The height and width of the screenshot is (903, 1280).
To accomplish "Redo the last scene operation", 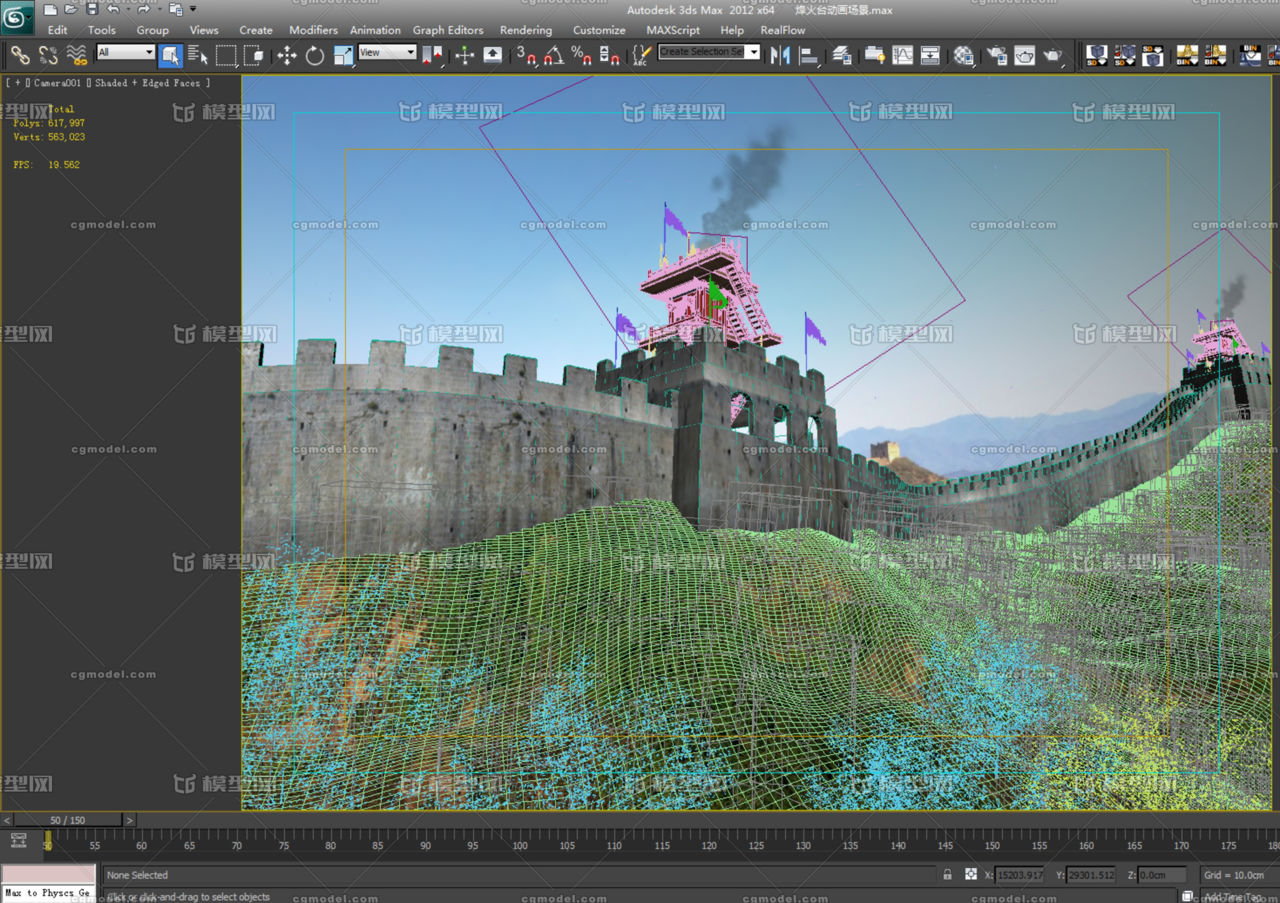I will coord(143,9).
